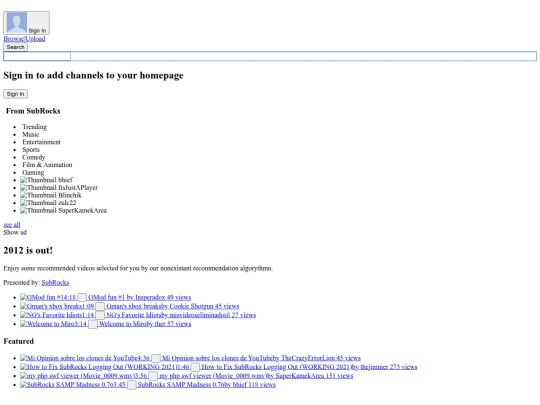Click the small button after my php swf viewer 3:56

(x=153, y=376)
